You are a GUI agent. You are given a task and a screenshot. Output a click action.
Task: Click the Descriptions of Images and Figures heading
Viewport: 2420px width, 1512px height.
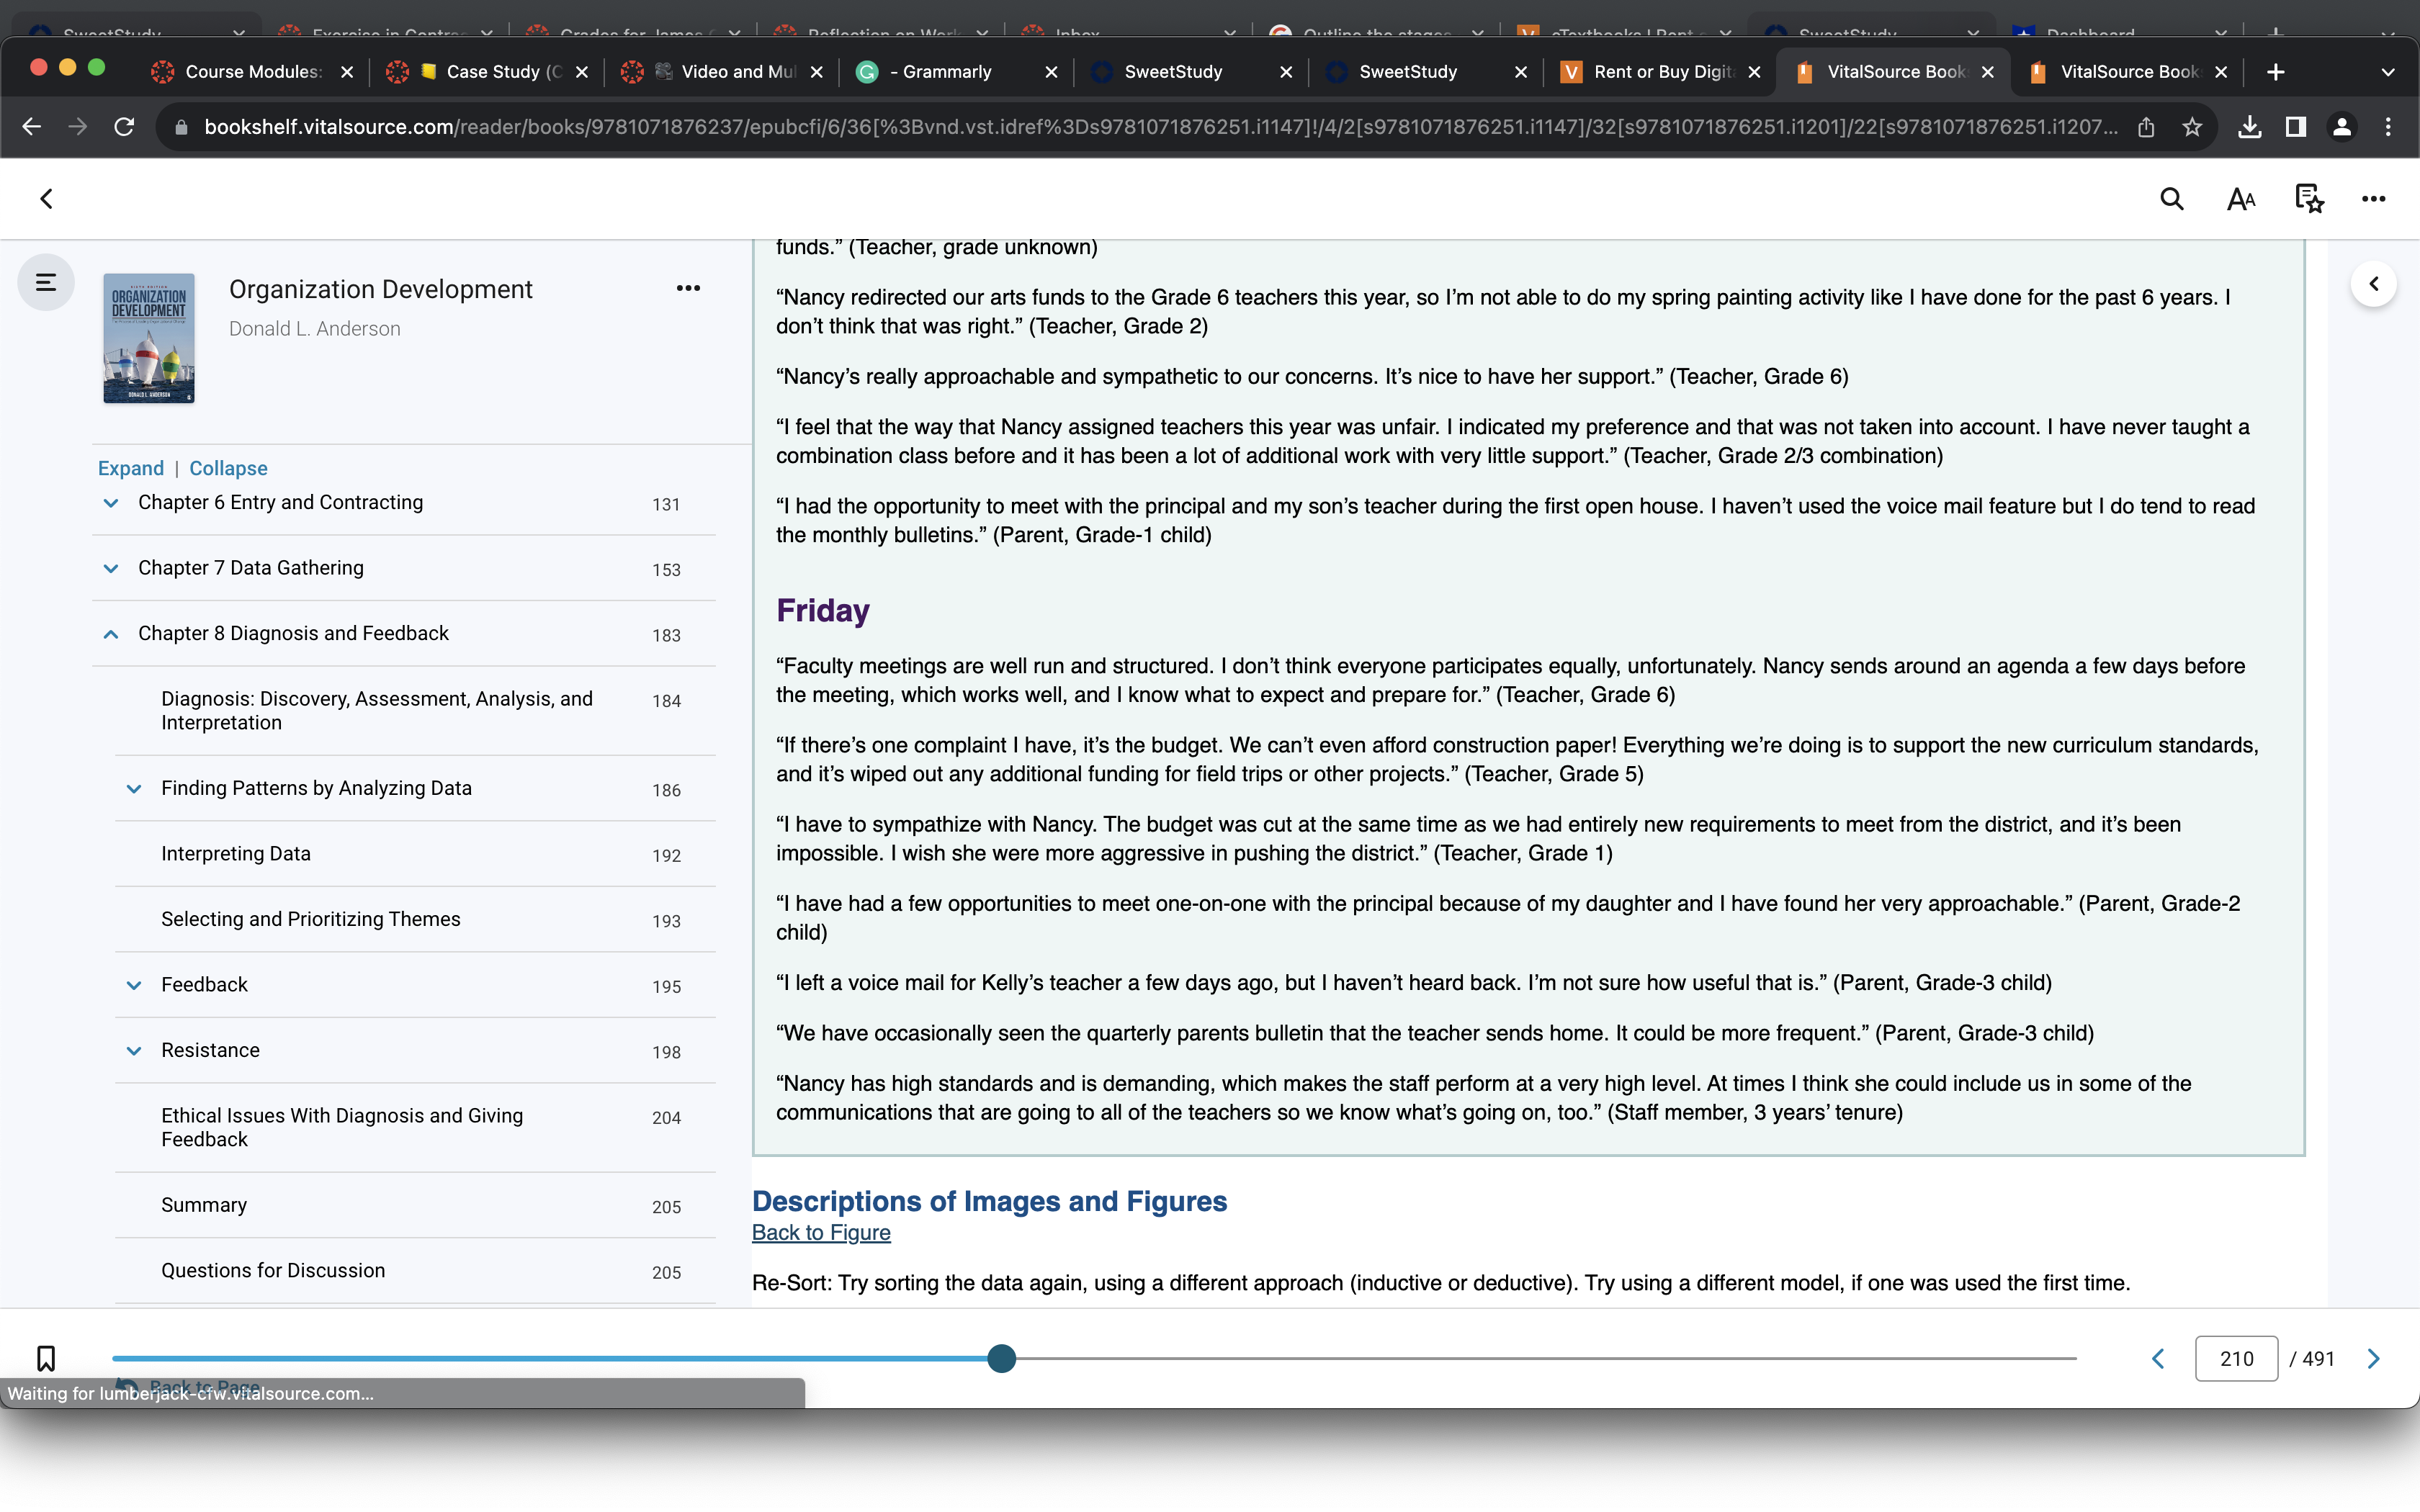pos(989,1201)
